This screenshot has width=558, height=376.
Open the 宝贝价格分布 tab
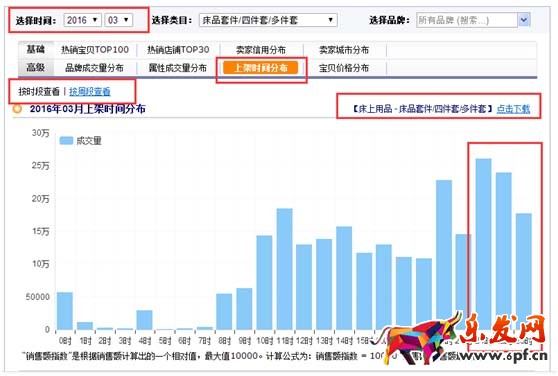344,68
